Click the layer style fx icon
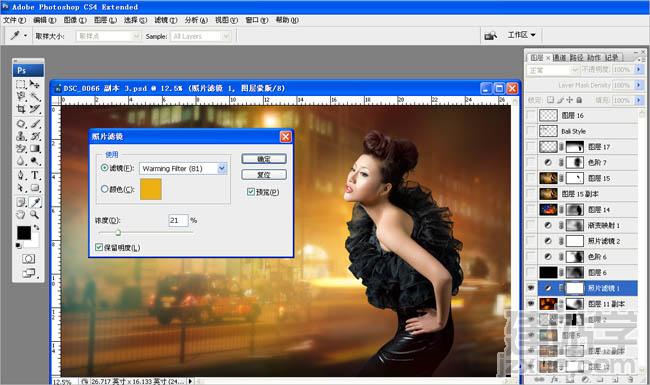 pyautogui.click(x=554, y=379)
